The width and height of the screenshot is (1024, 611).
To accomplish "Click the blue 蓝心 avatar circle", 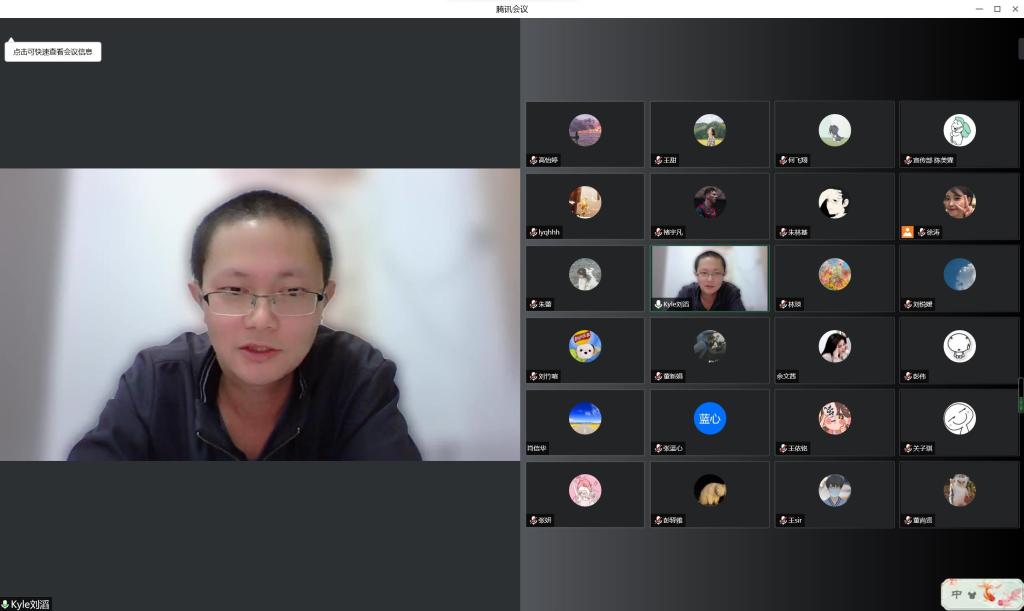I will click(x=709, y=418).
